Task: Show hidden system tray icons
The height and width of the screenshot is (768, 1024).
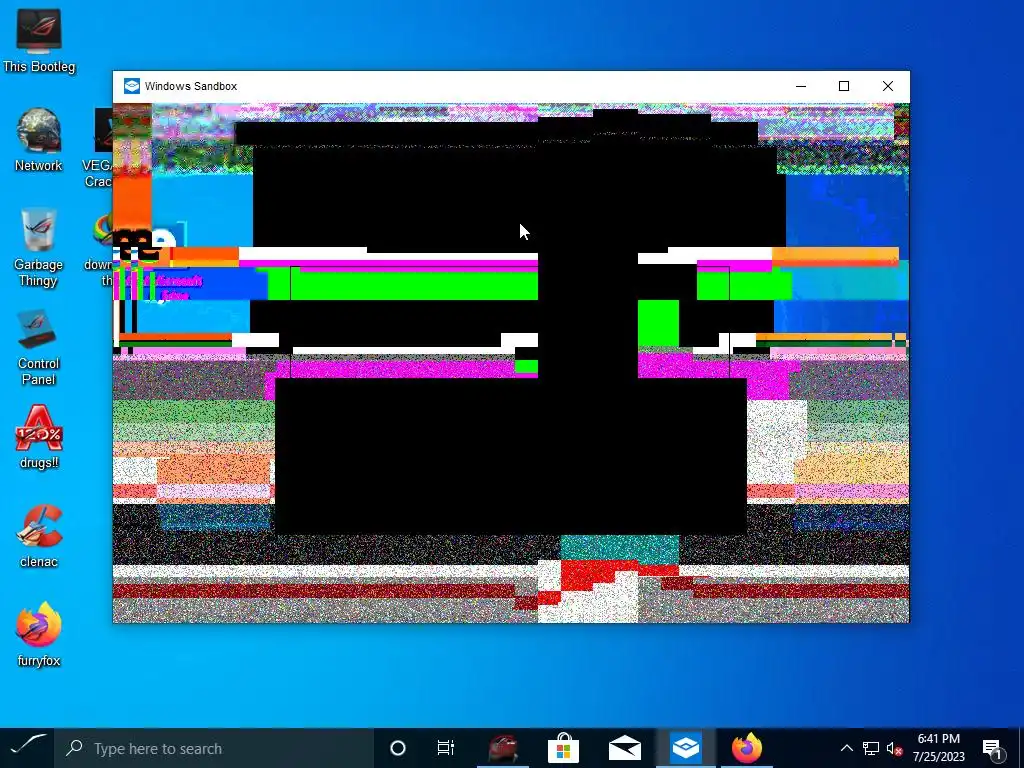Action: [x=846, y=748]
